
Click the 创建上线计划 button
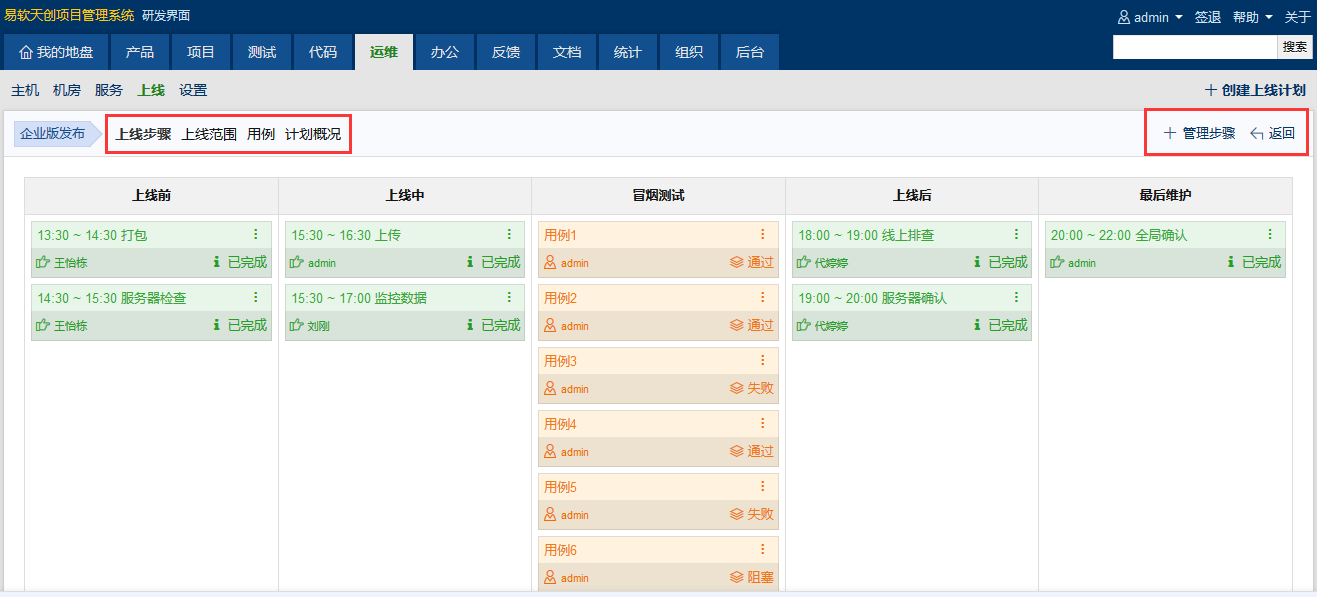pos(1255,90)
